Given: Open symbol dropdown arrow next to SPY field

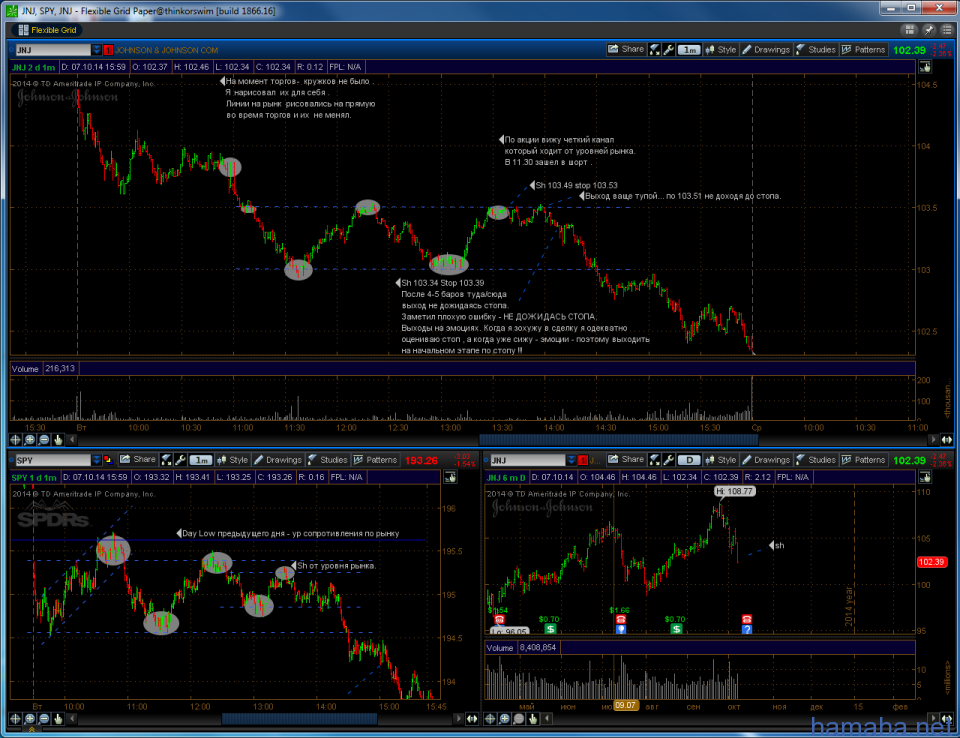Looking at the screenshot, I should 97,460.
